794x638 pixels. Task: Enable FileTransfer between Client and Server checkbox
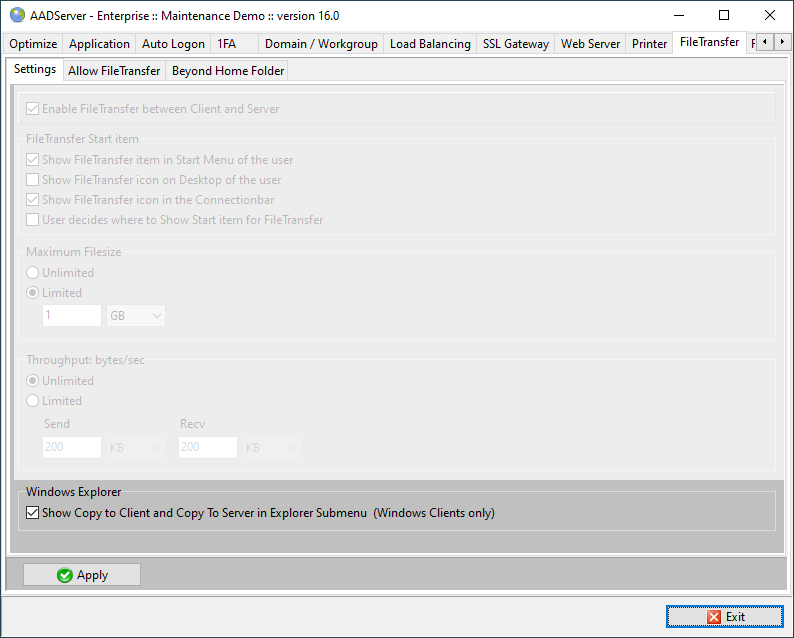(34, 109)
